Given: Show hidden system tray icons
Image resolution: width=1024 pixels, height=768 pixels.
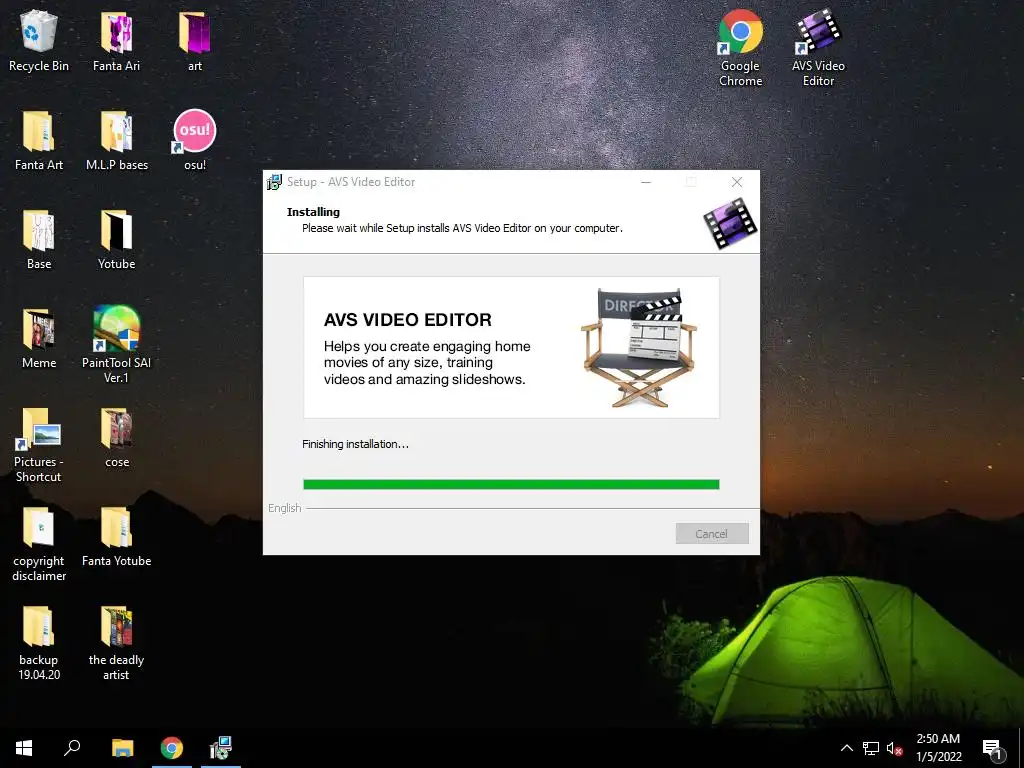Looking at the screenshot, I should pos(846,748).
